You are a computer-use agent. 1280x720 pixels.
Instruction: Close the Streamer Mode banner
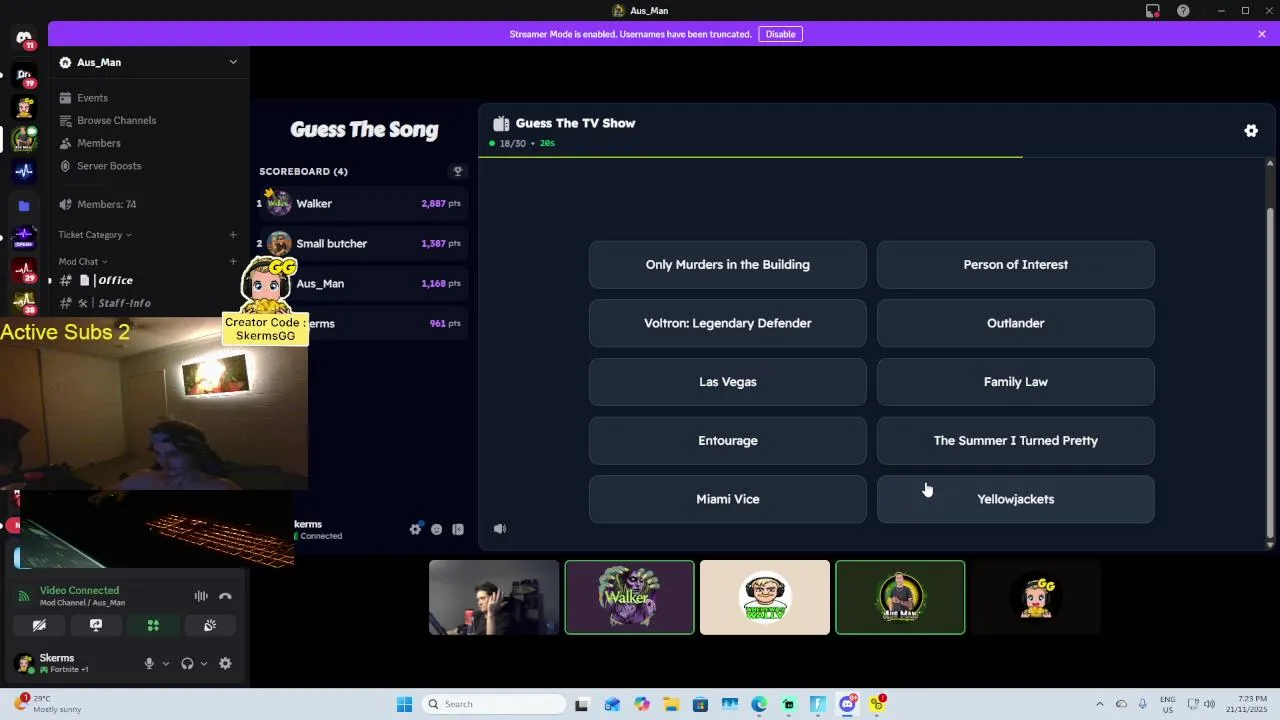coord(1262,34)
